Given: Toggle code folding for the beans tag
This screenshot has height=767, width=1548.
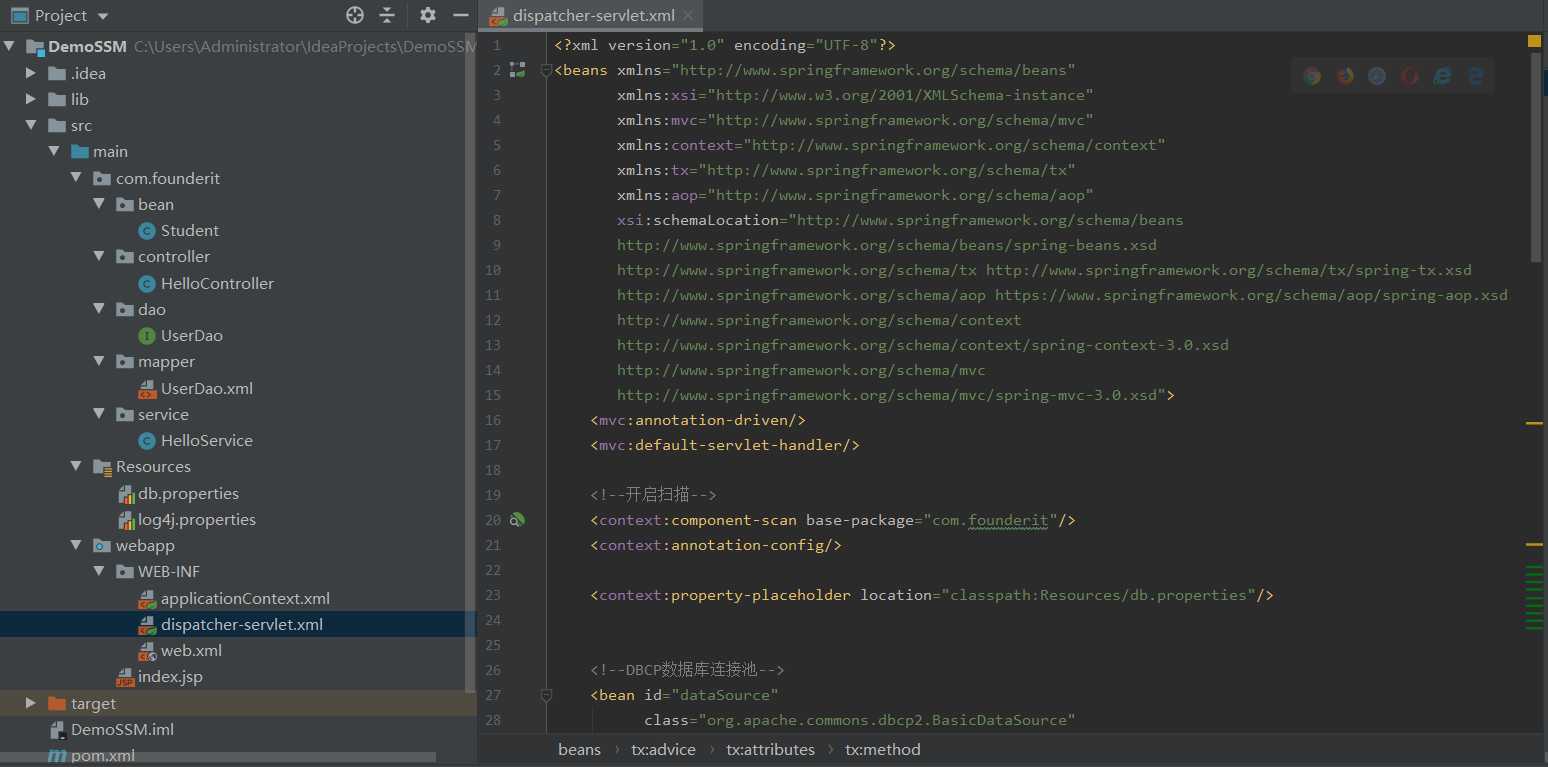Looking at the screenshot, I should [x=546, y=70].
